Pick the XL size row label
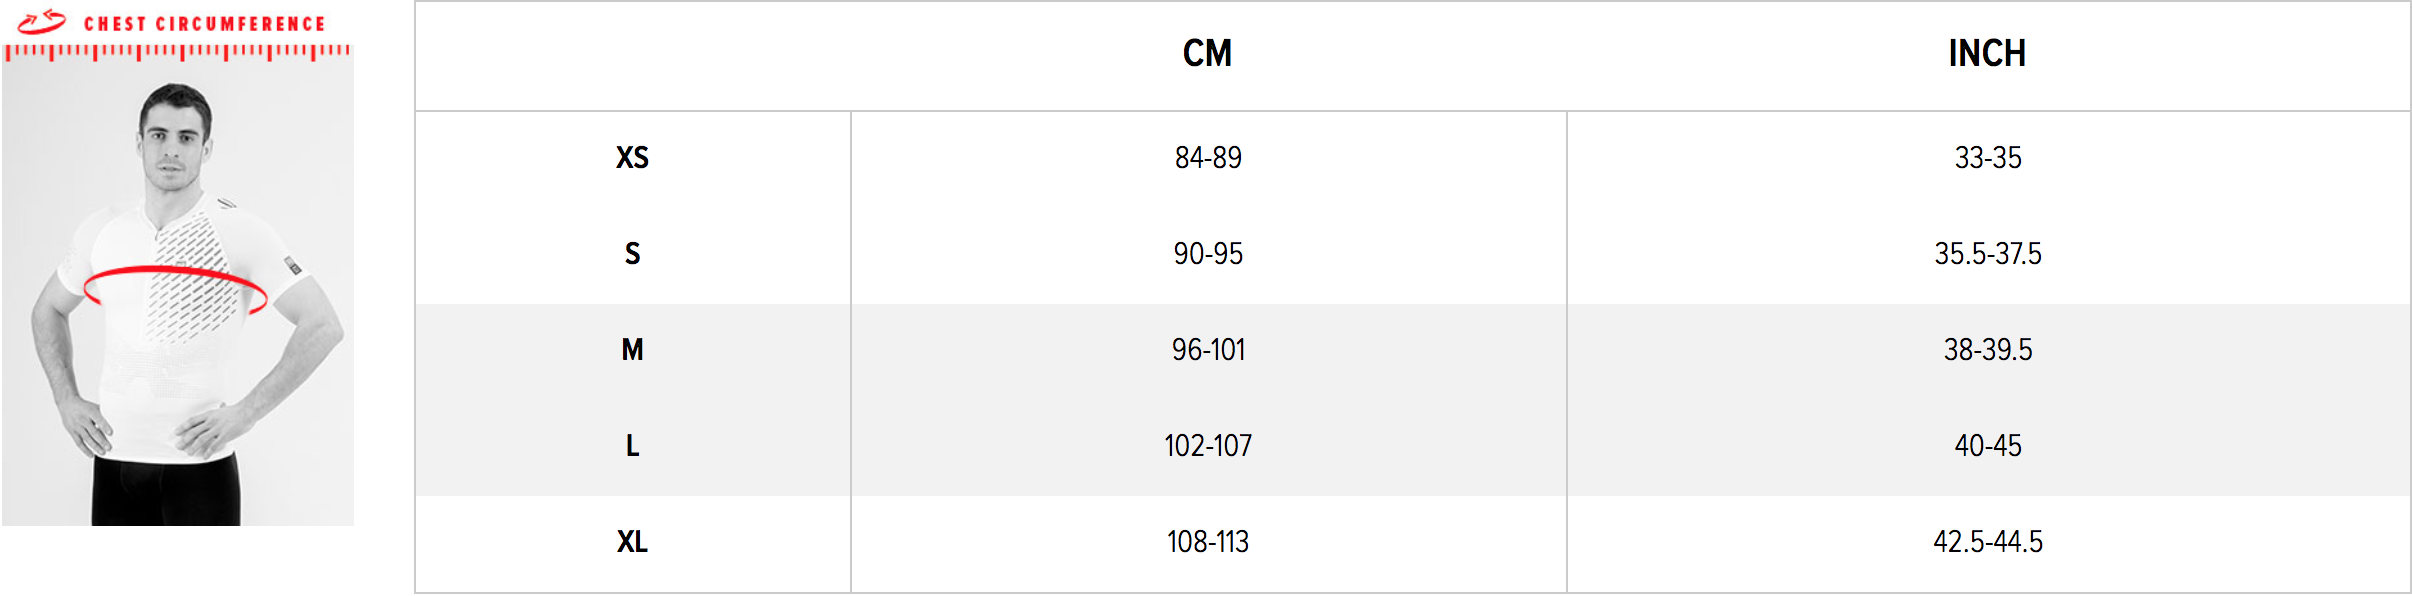2412x596 pixels. pyautogui.click(x=632, y=542)
